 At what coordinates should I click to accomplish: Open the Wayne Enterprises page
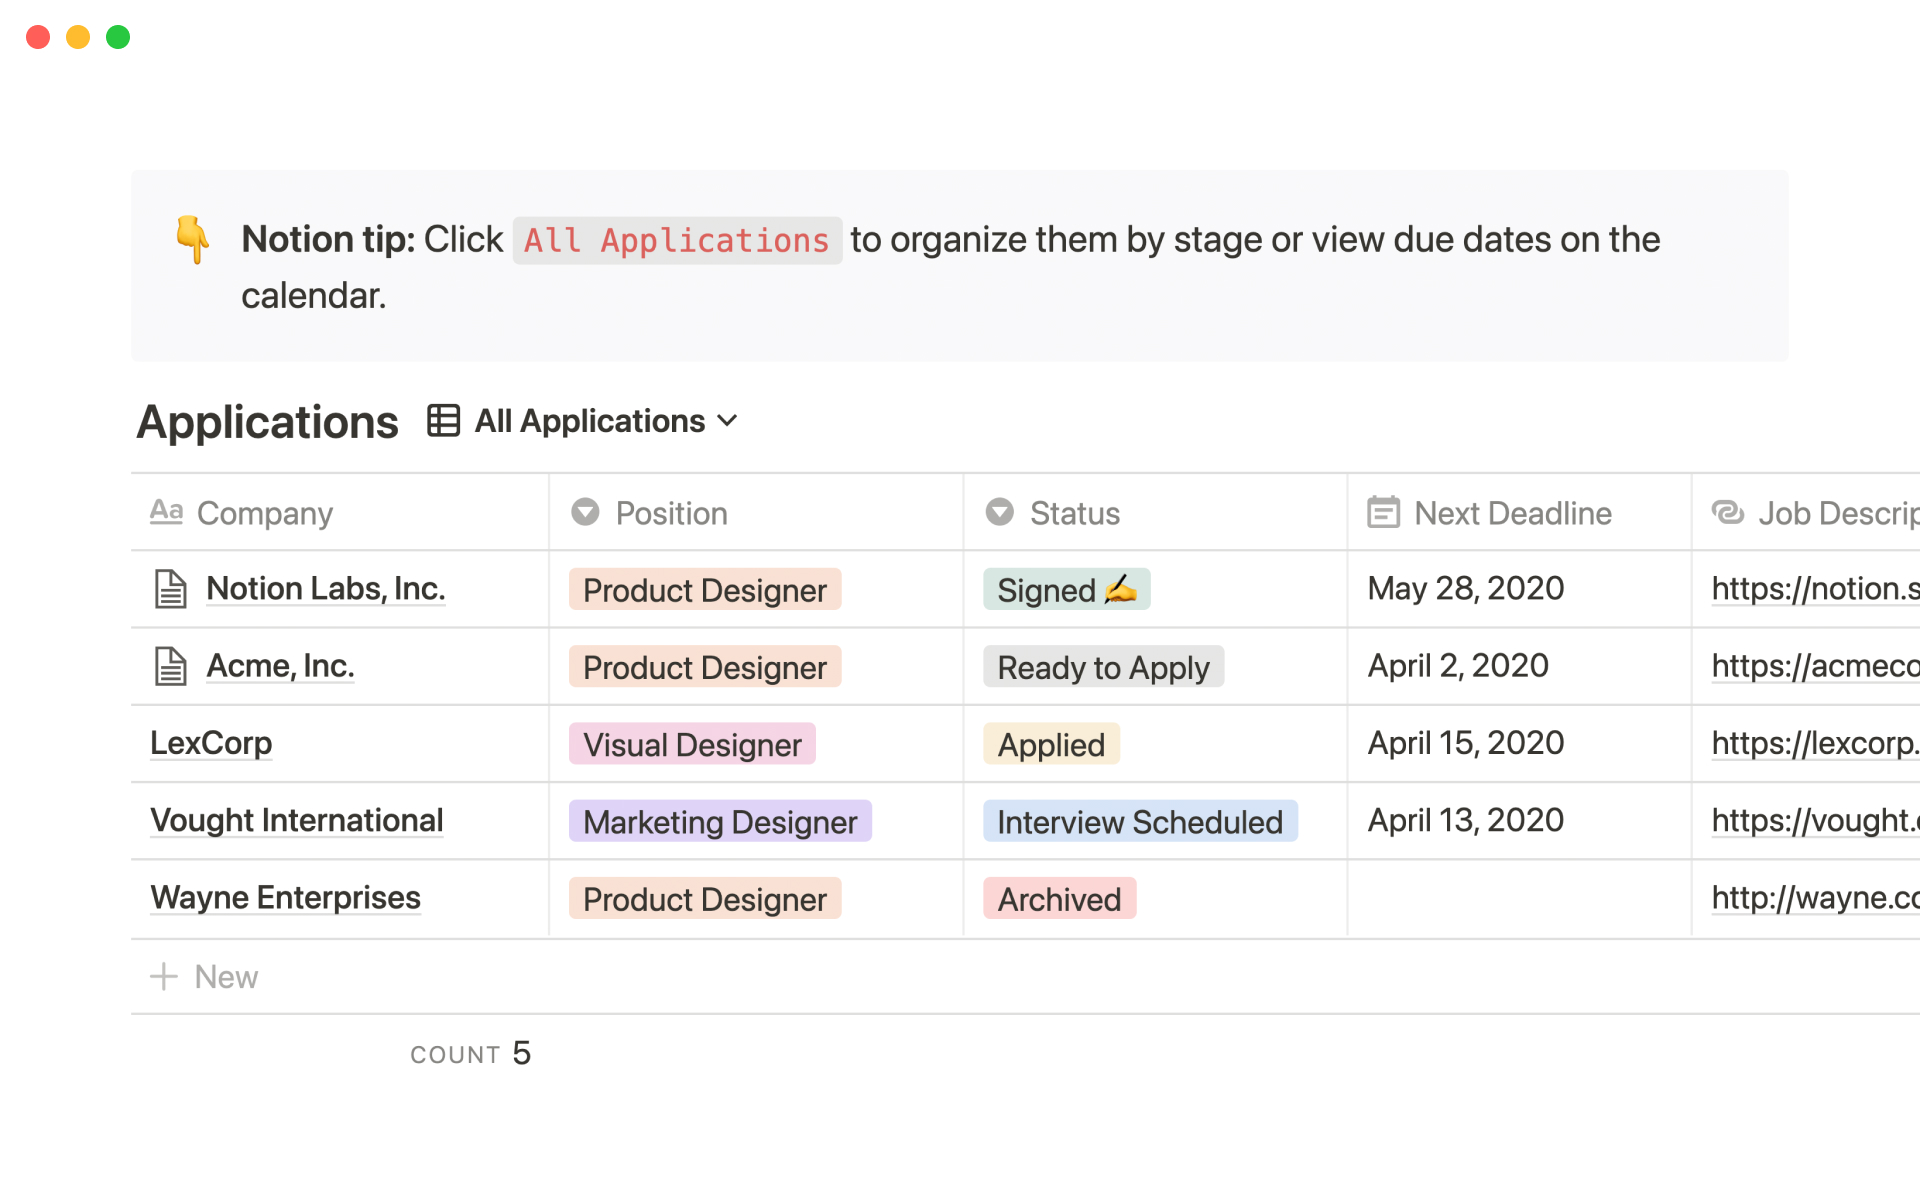click(x=285, y=897)
